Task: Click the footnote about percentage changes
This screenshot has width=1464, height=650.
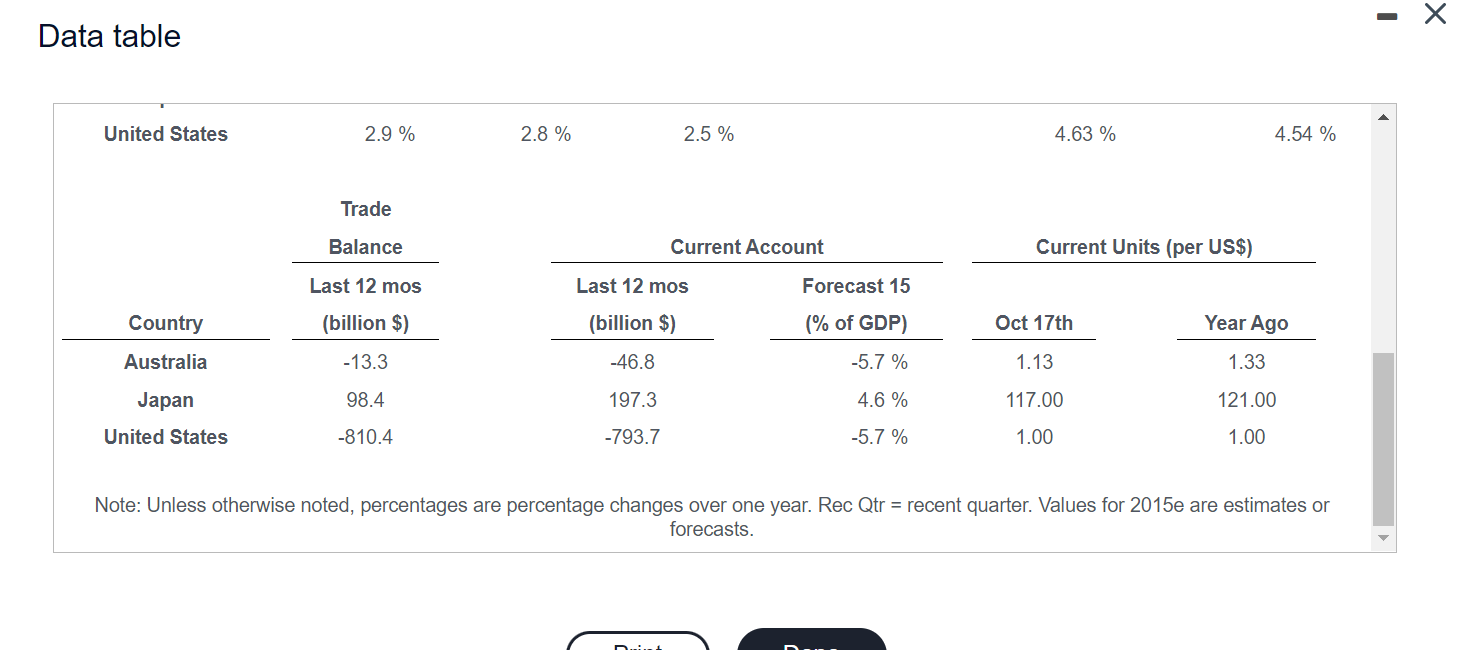Action: point(712,516)
